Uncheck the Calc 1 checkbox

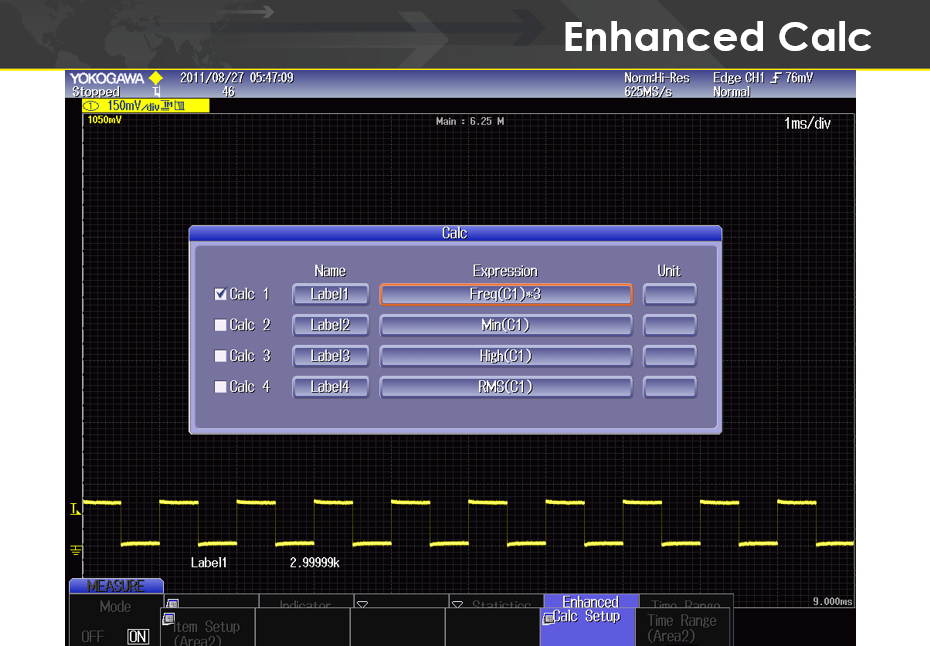tap(220, 294)
